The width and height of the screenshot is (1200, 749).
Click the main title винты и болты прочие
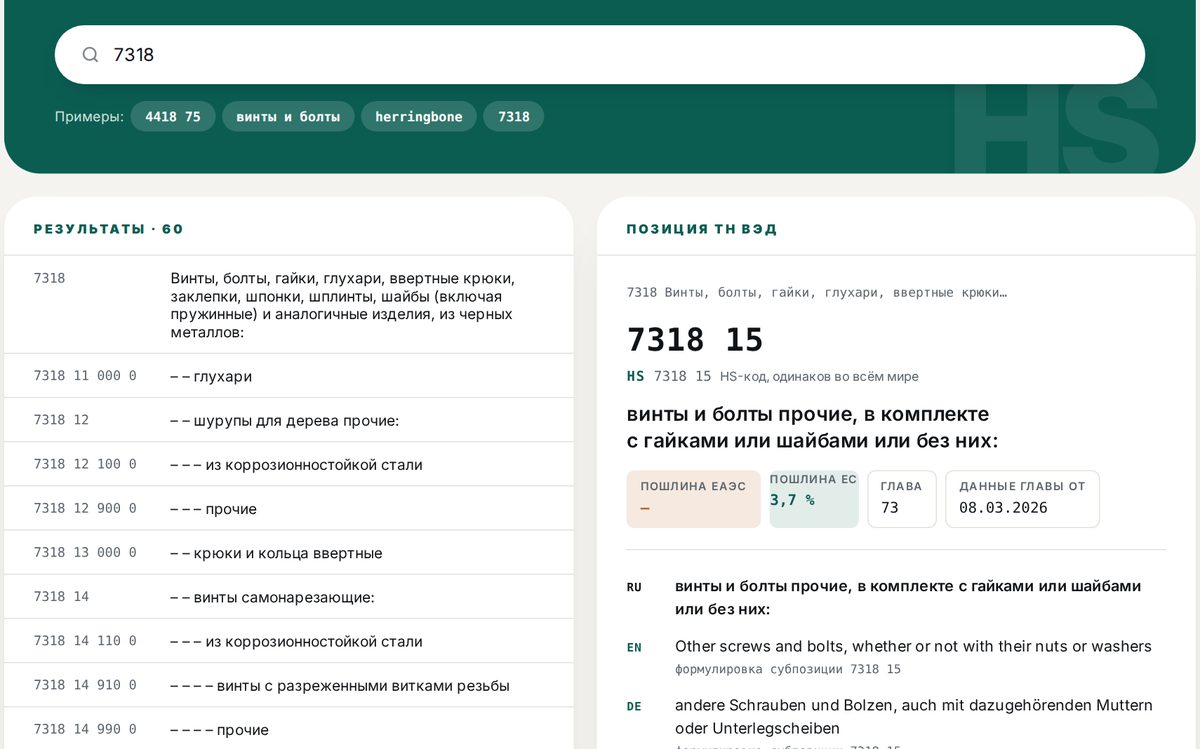tap(812, 427)
